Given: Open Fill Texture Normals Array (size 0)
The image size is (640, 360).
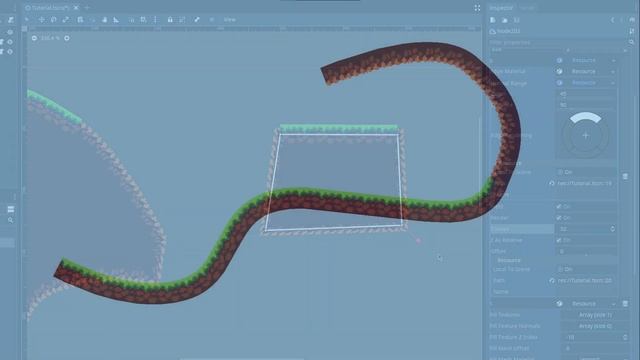Looking at the screenshot, I should click(595, 326).
